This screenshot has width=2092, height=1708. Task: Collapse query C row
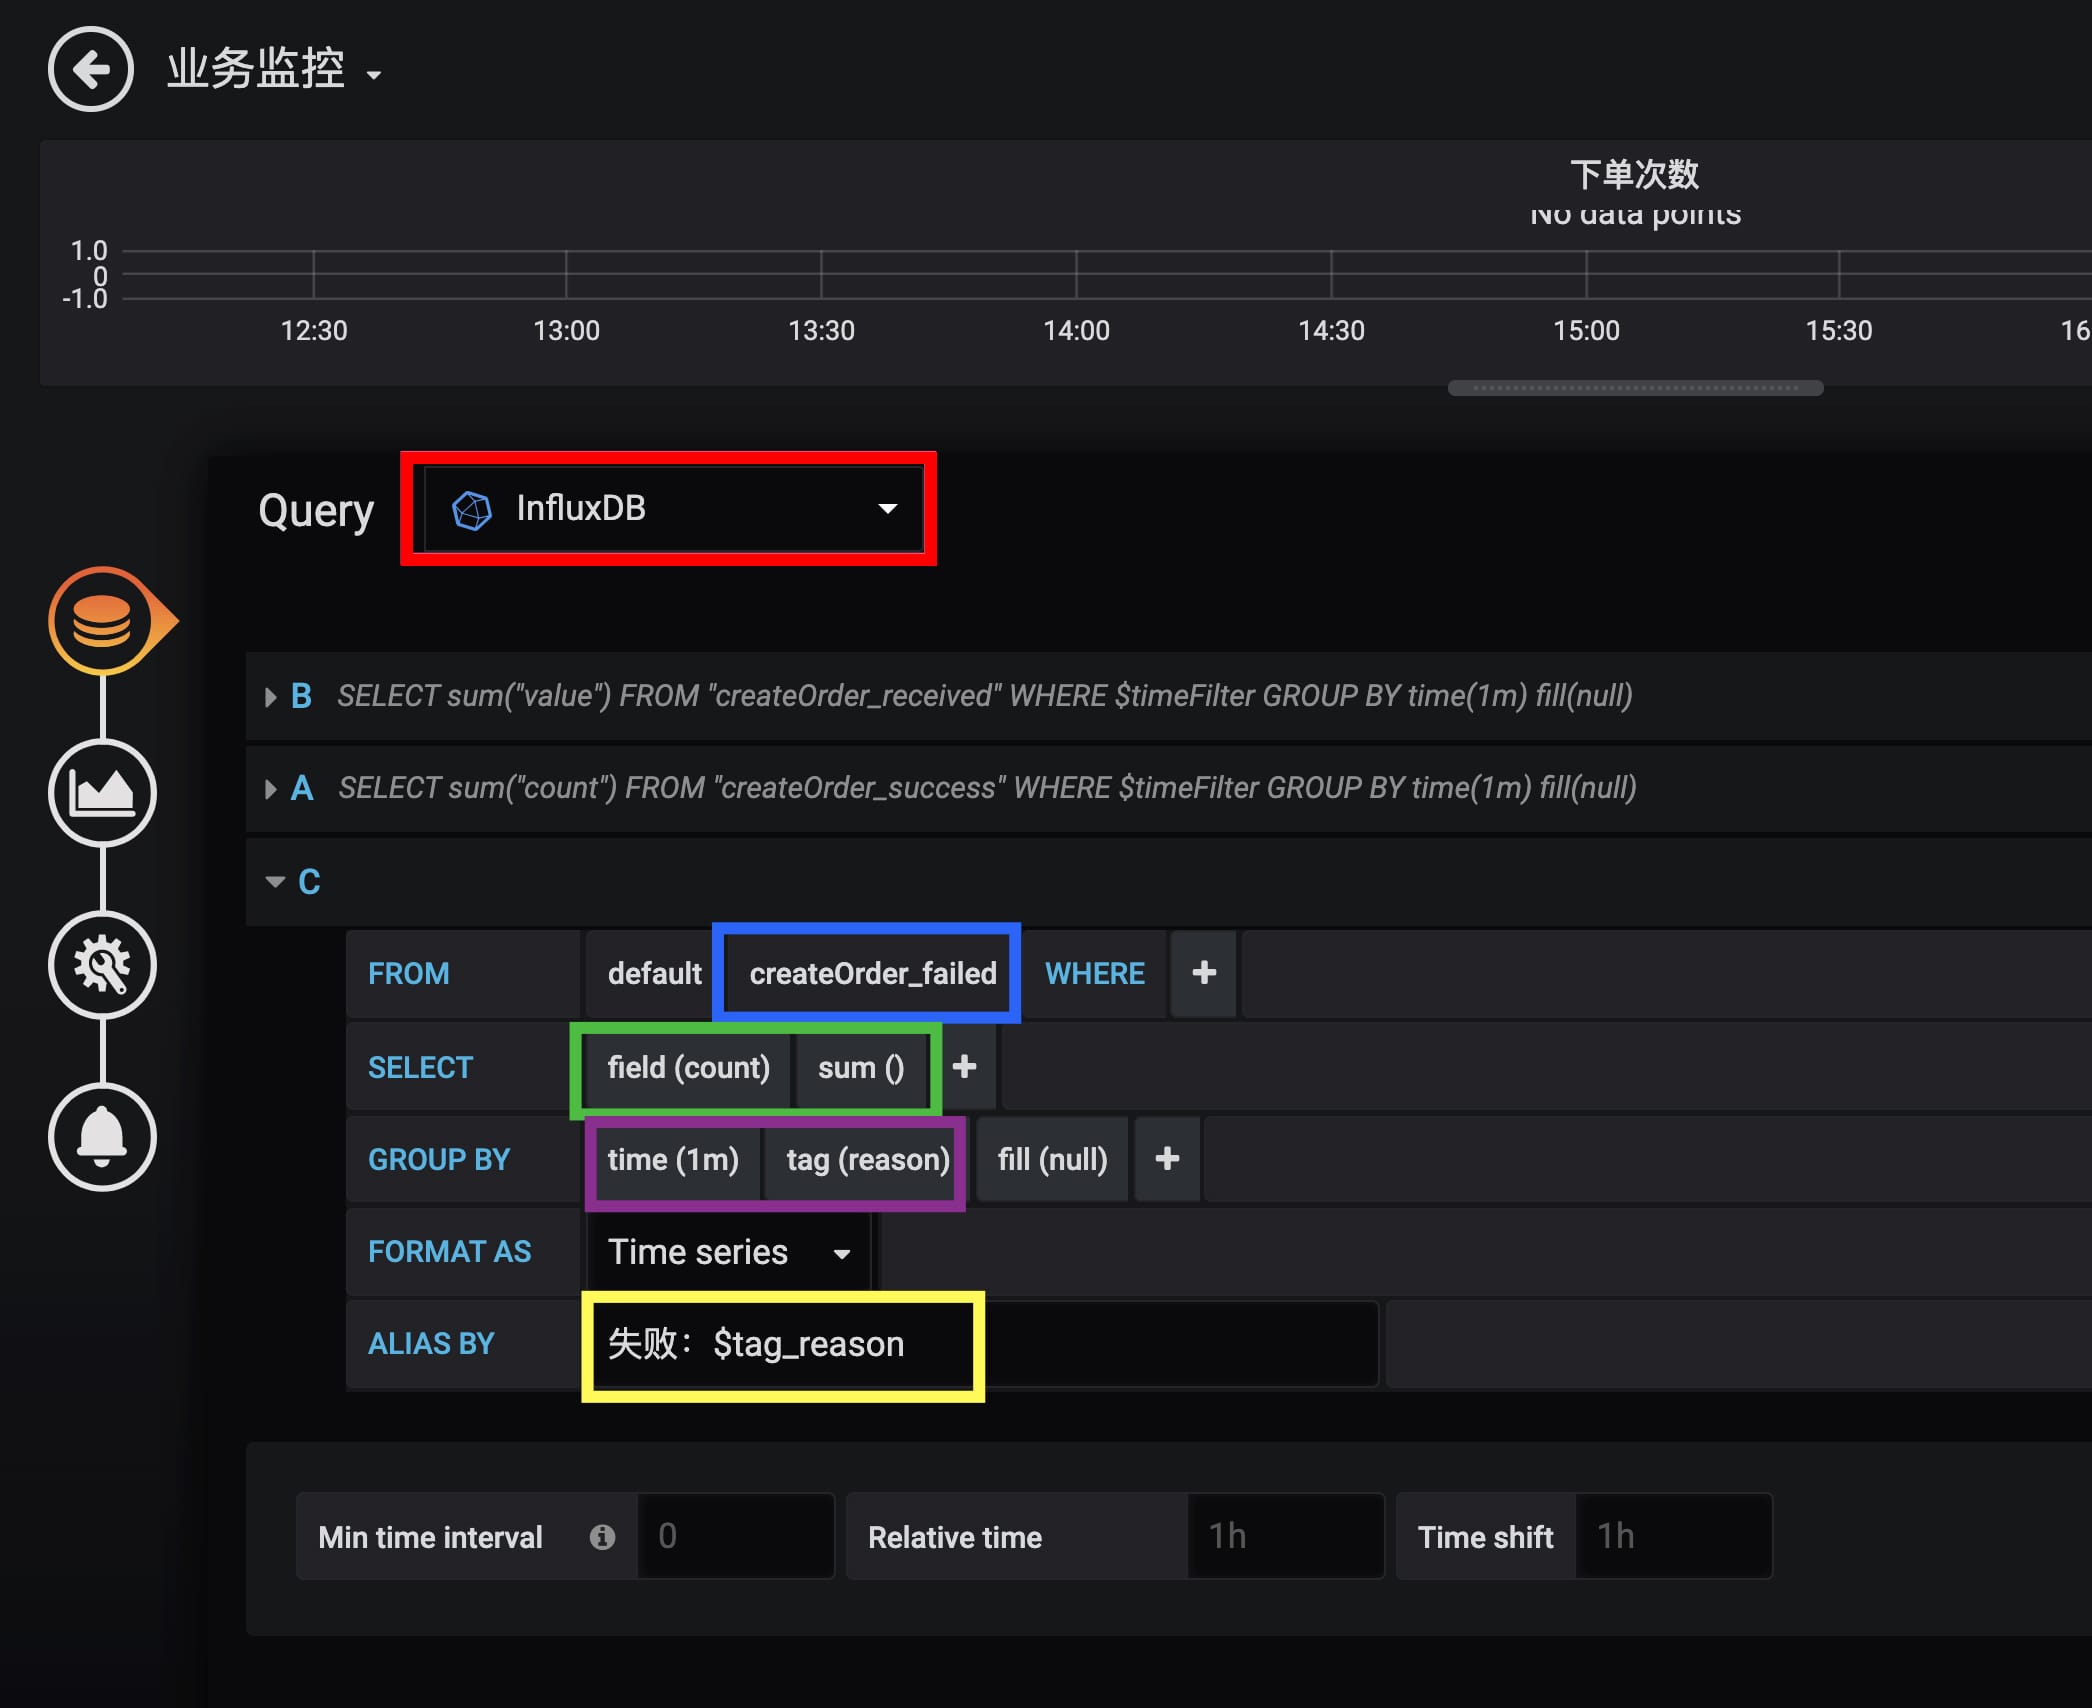click(x=275, y=881)
